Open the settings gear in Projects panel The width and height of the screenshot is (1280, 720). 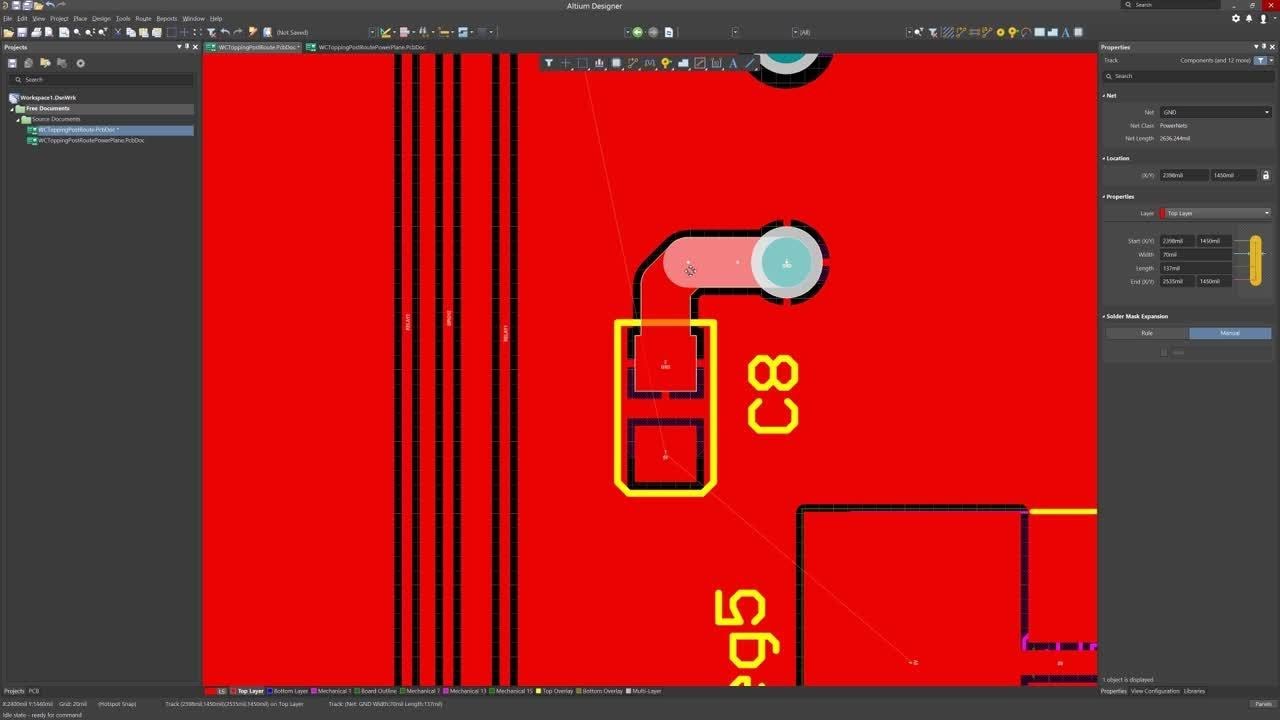[x=81, y=63]
